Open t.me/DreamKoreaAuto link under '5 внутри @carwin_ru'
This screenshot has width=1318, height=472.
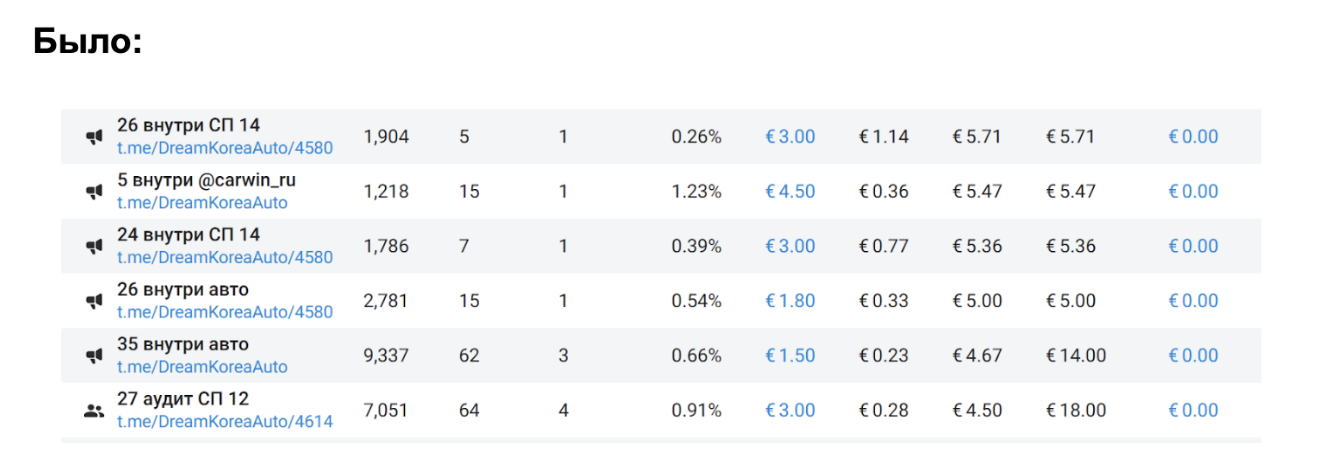pyautogui.click(x=202, y=203)
